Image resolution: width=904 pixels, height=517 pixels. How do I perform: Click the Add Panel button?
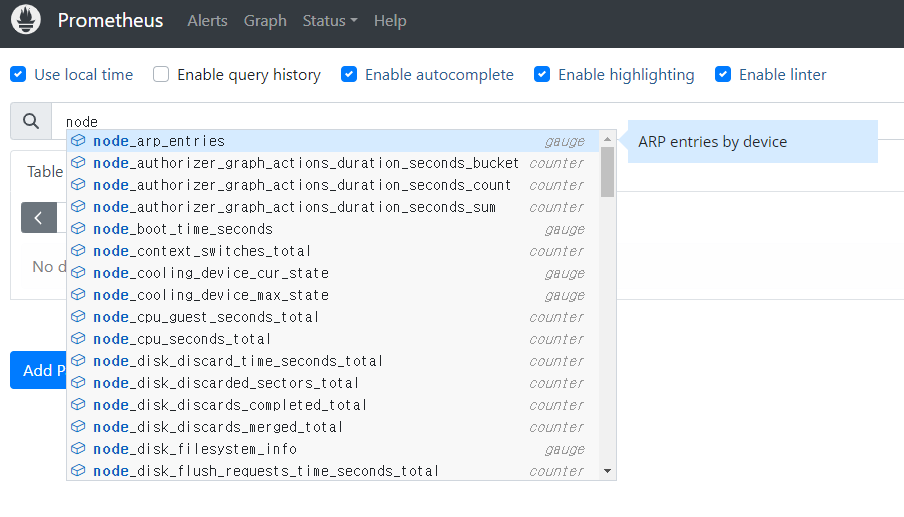click(38, 370)
